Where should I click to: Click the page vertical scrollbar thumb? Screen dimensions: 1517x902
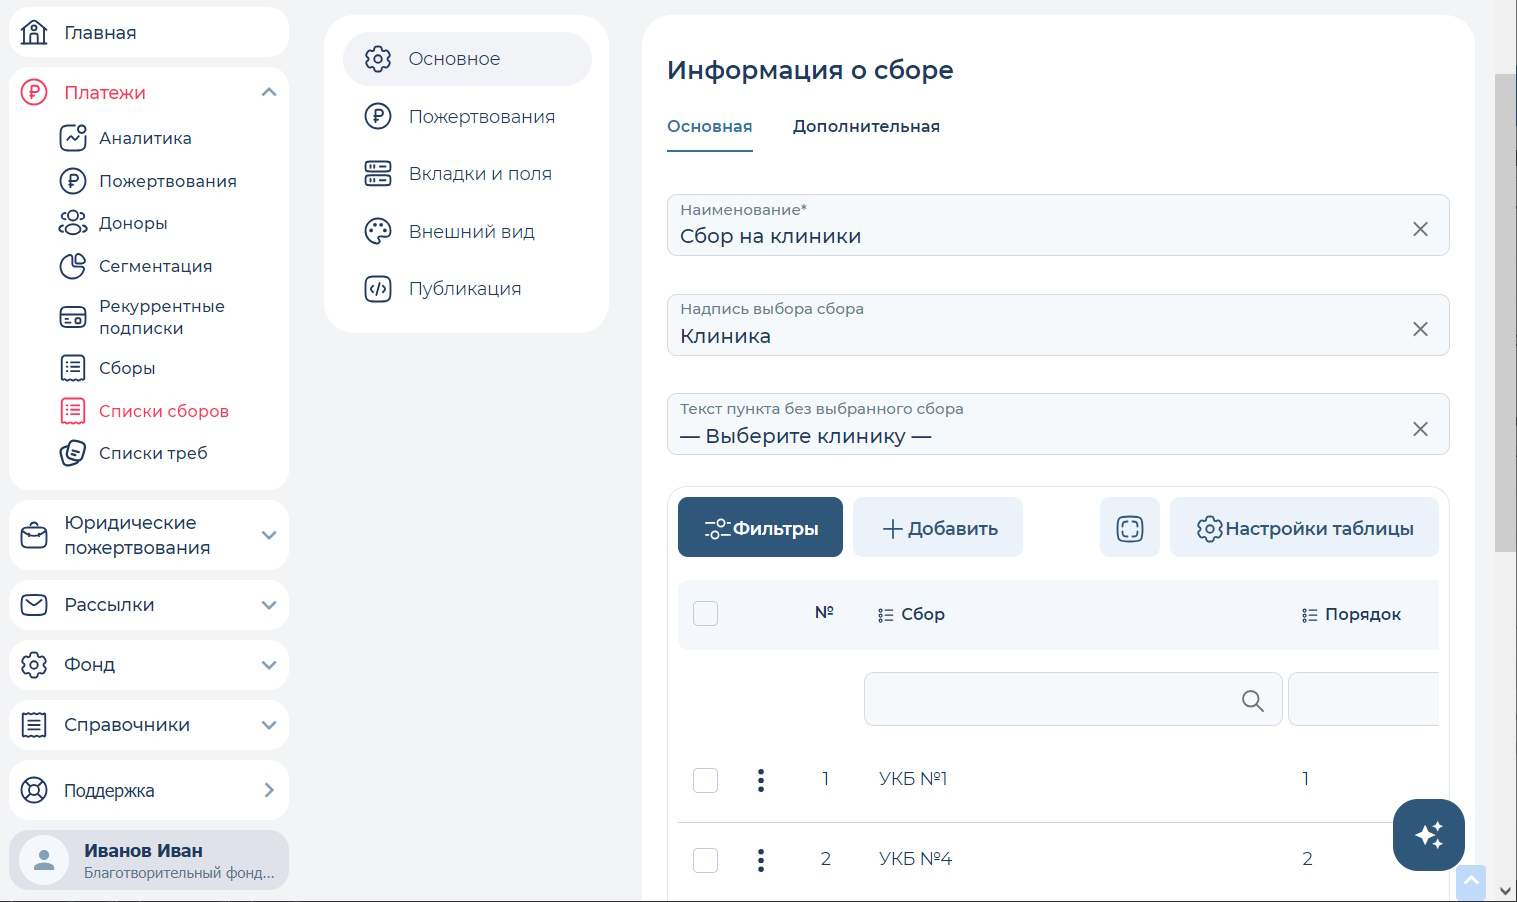point(1505,312)
